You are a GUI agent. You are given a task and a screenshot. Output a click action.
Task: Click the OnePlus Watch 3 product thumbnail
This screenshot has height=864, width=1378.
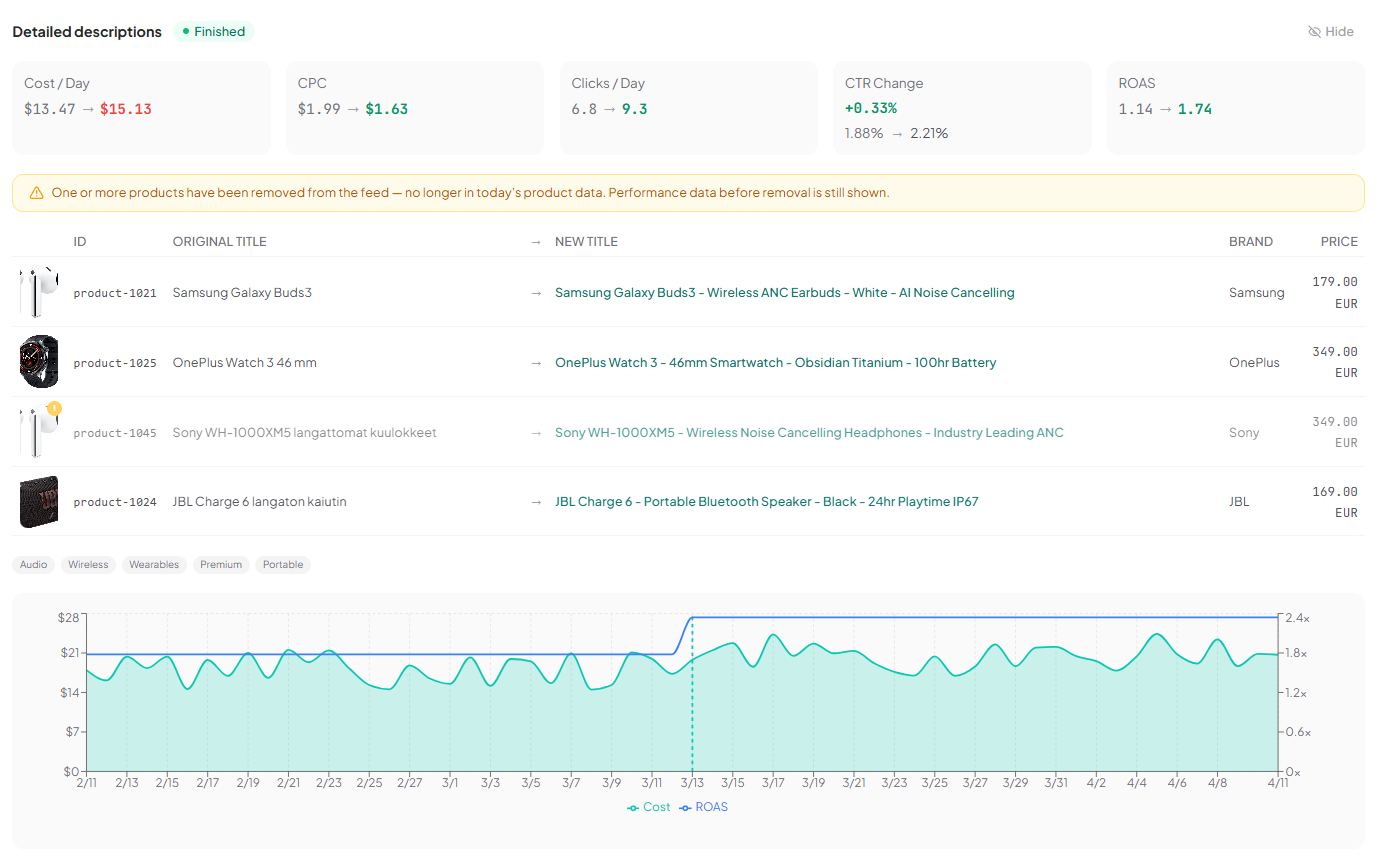click(x=38, y=361)
